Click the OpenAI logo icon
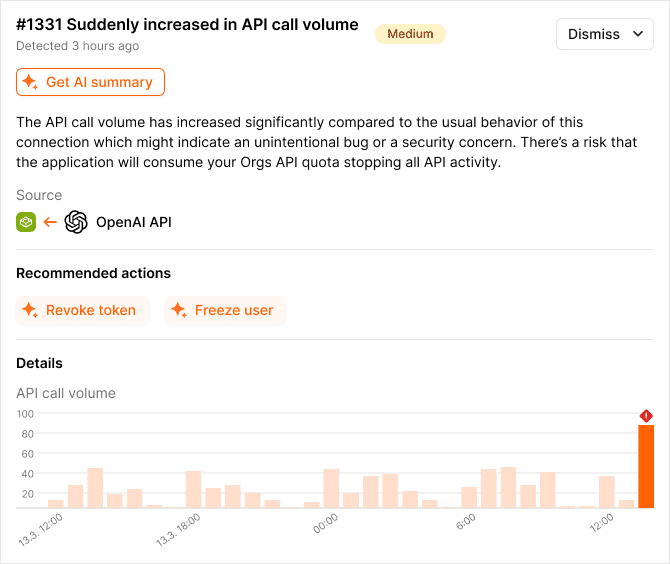 click(76, 222)
